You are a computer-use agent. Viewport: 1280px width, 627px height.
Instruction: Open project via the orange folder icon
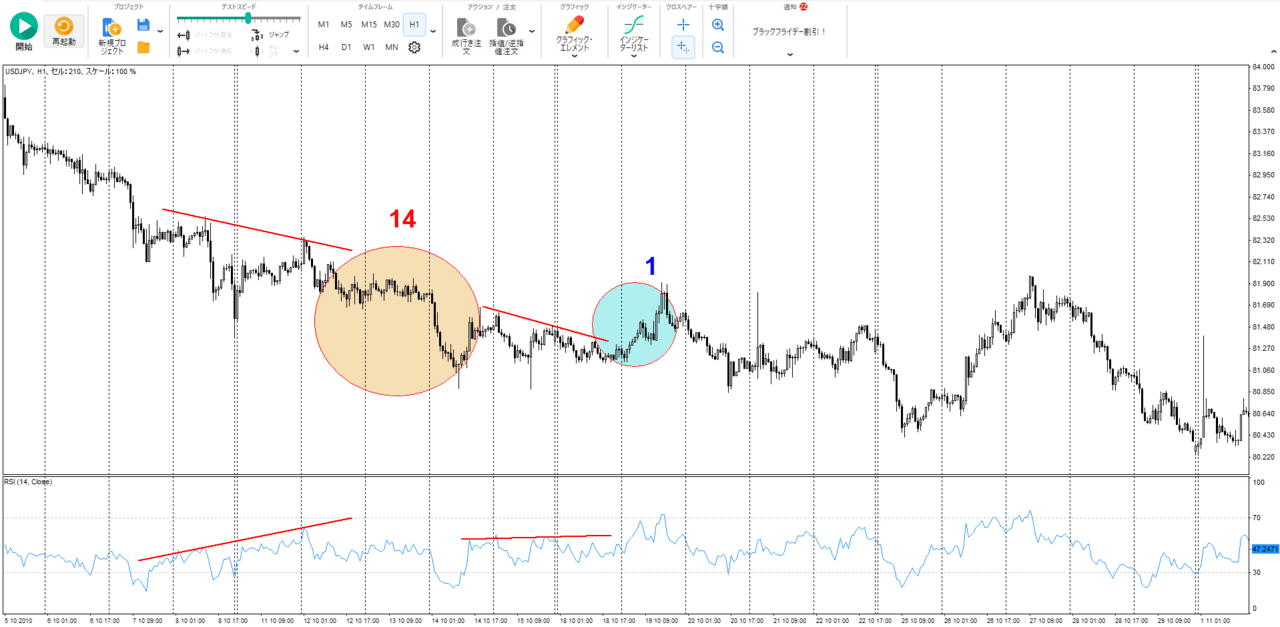(143, 47)
